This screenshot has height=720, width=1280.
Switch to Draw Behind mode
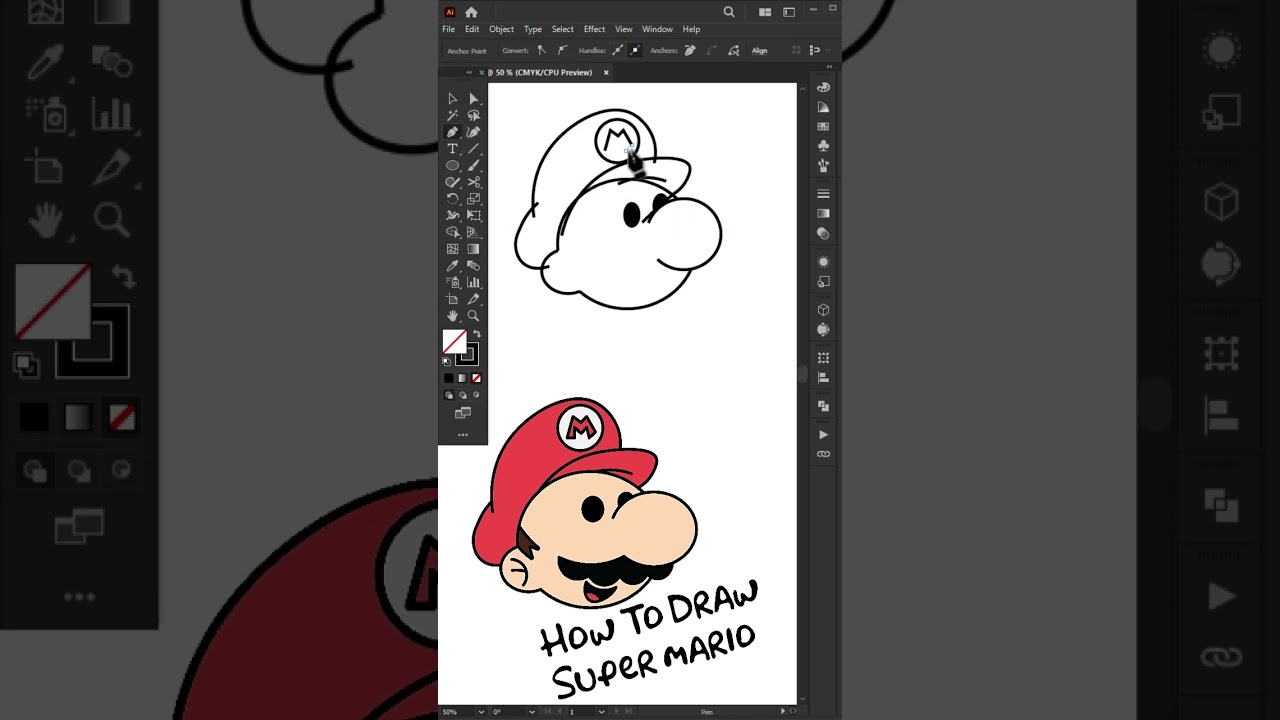(462, 395)
